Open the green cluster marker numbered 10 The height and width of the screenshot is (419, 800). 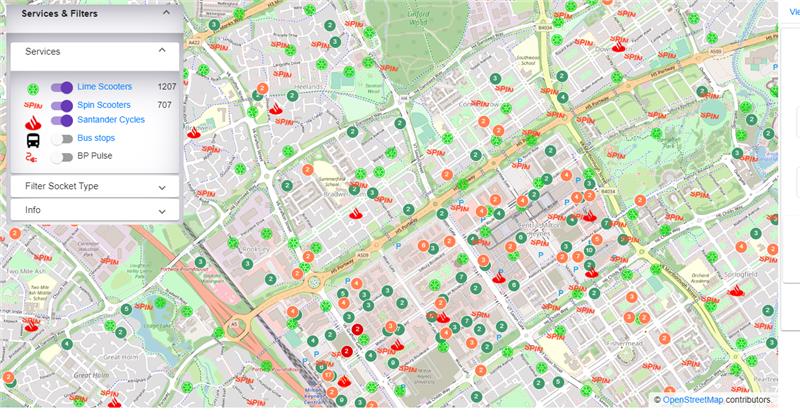point(589,250)
